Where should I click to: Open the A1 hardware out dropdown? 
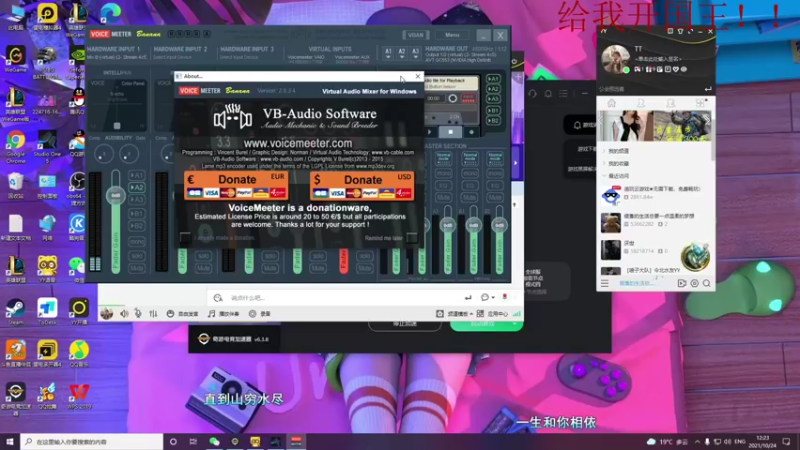coord(388,53)
